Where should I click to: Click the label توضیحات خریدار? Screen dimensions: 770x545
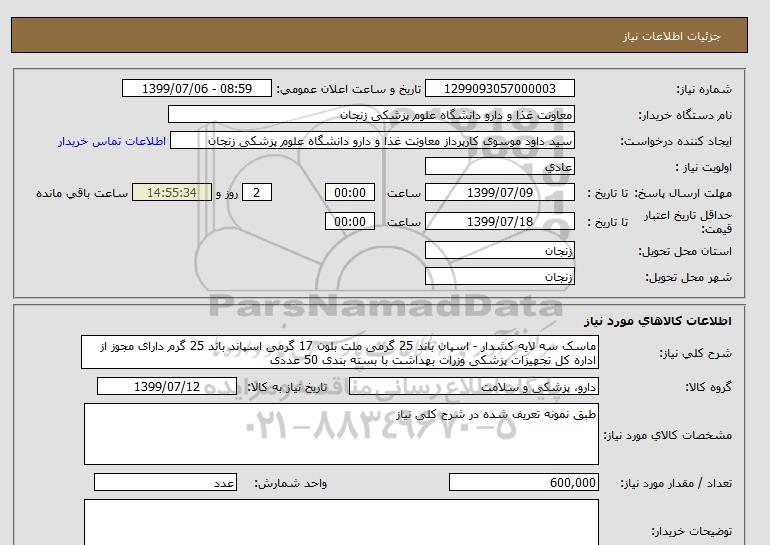point(692,531)
